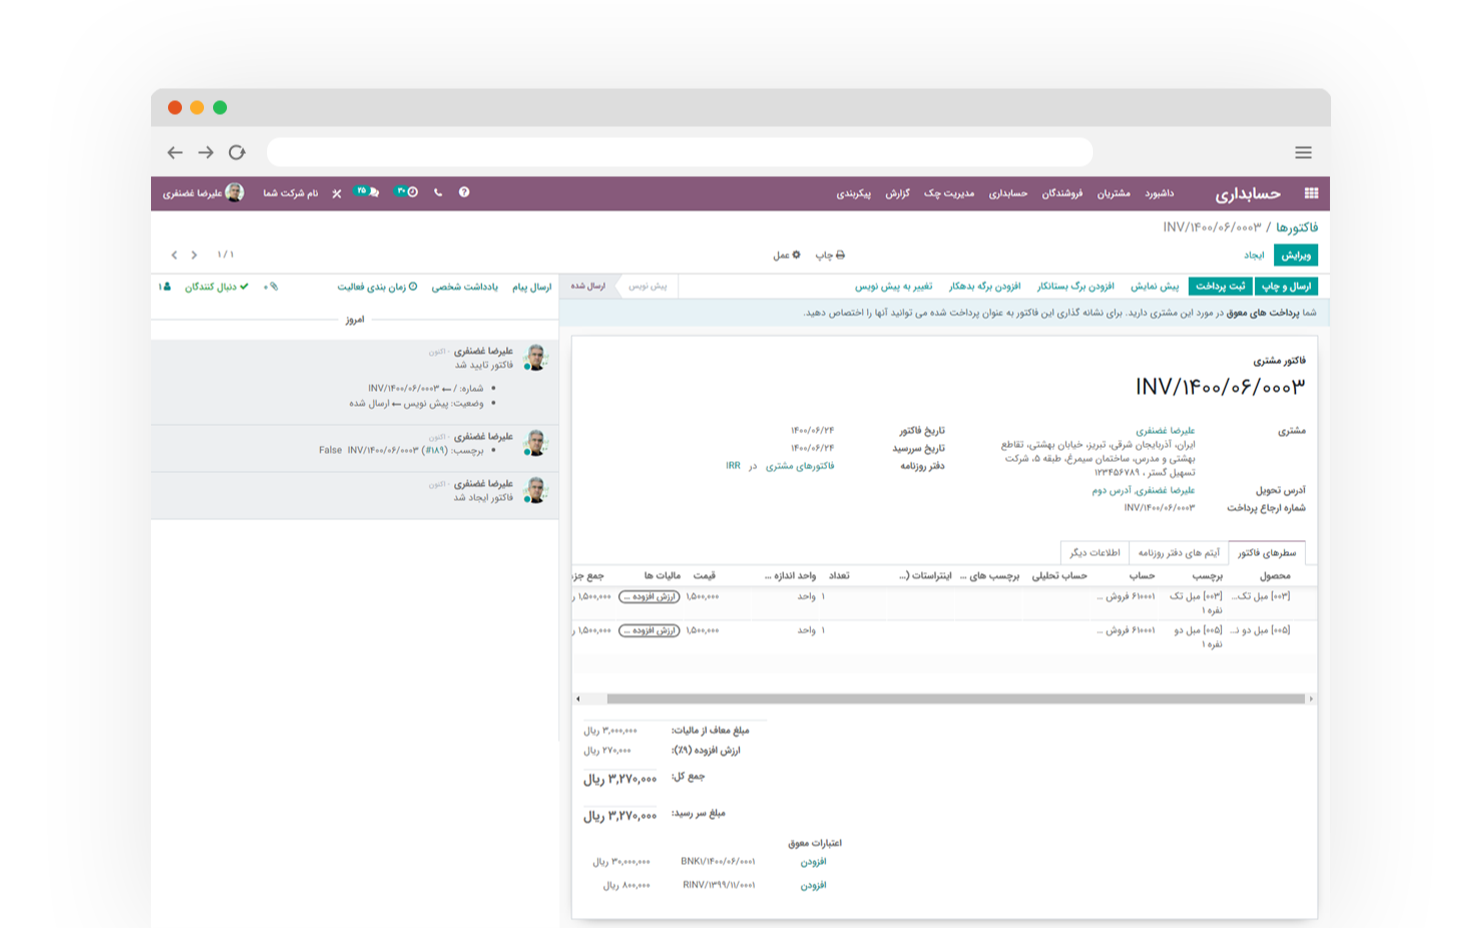Click horizontal scrollbar of invoice lines
The image size is (1468, 928).
pos(955,699)
